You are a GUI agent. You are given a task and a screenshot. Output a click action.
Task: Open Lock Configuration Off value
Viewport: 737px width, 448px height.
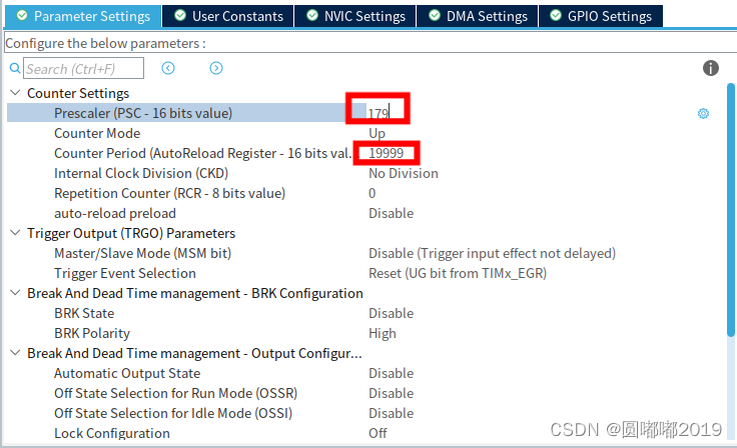point(377,433)
